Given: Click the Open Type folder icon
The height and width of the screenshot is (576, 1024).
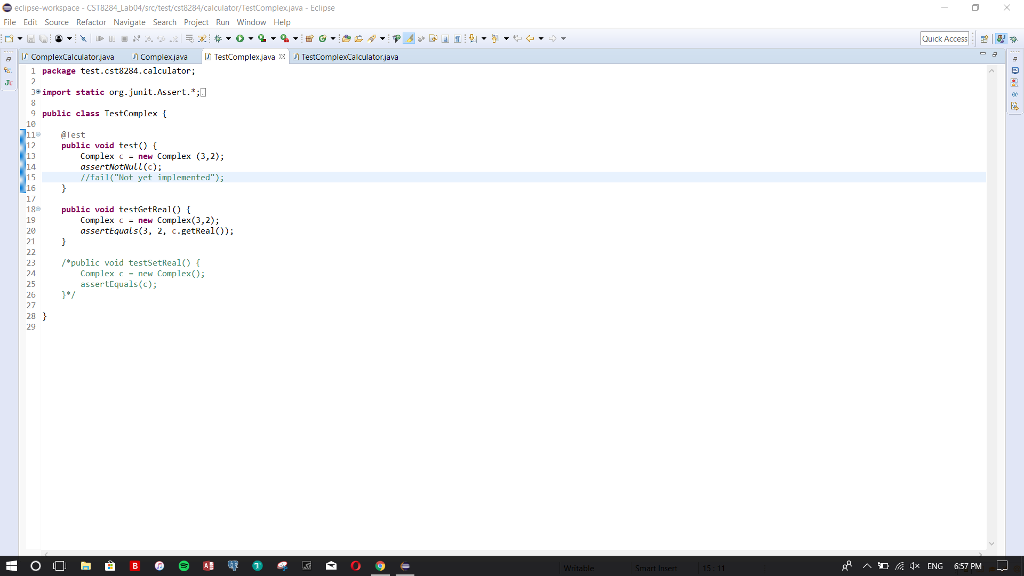Looking at the screenshot, I should pos(346,39).
